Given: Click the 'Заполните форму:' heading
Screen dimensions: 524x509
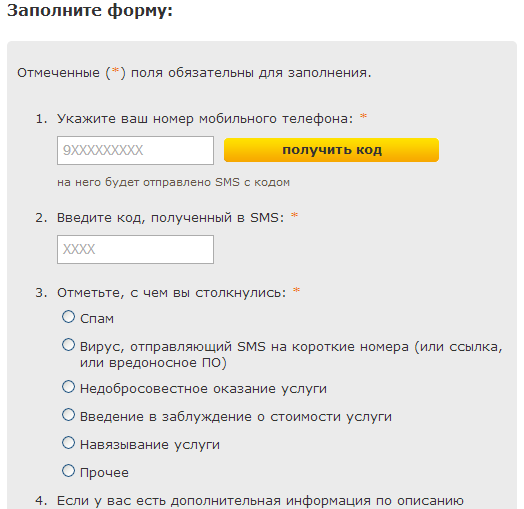Looking at the screenshot, I should [90, 11].
